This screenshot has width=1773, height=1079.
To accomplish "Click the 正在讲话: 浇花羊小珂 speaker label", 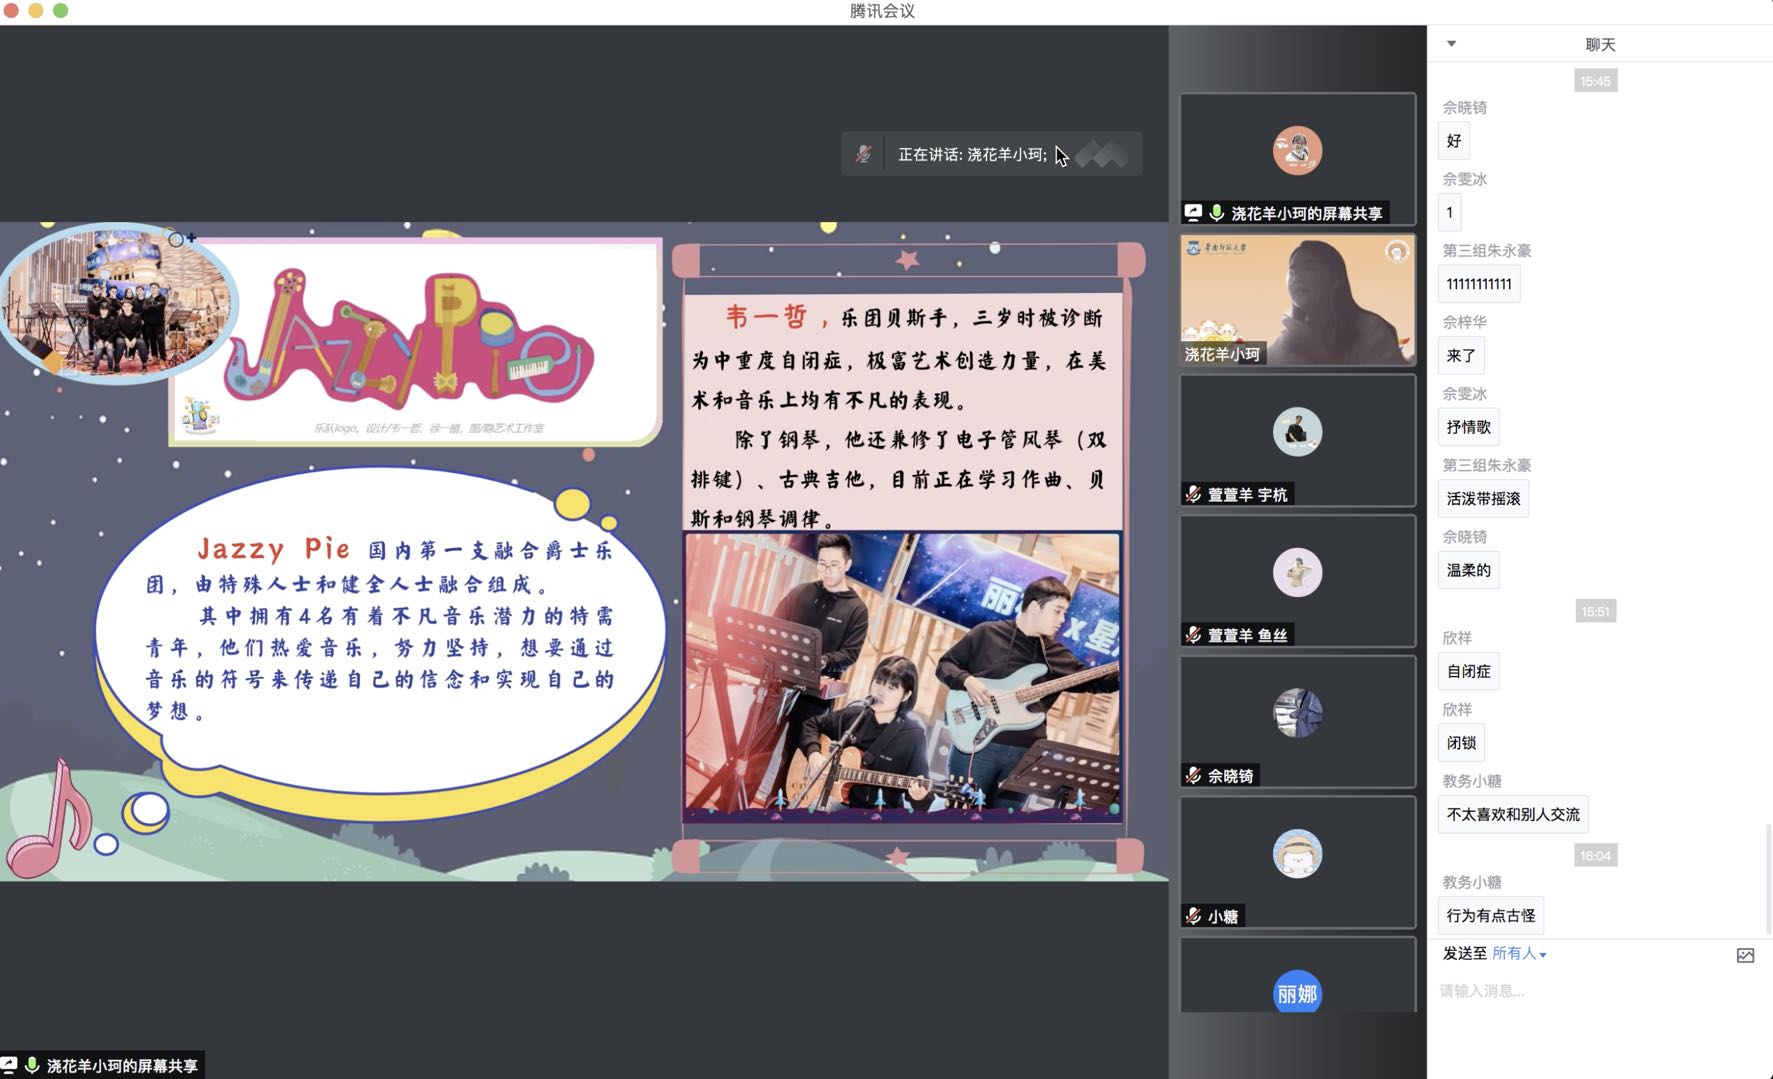I will [972, 154].
